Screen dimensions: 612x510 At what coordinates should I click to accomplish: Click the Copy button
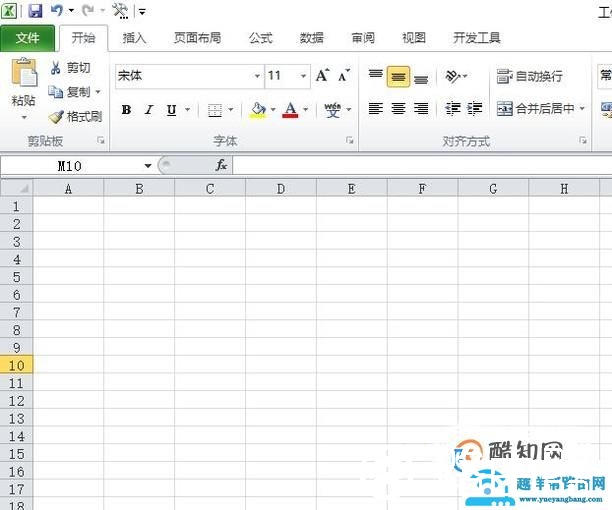[x=70, y=92]
